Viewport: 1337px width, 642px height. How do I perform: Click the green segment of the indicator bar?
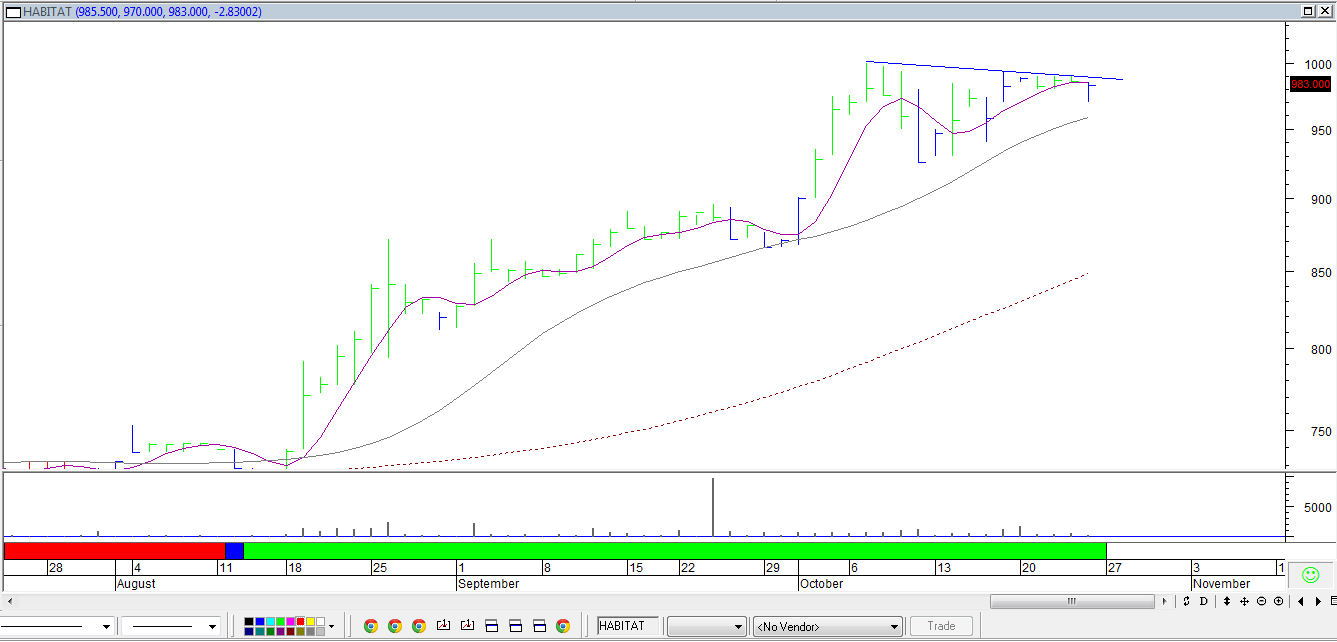[675, 551]
